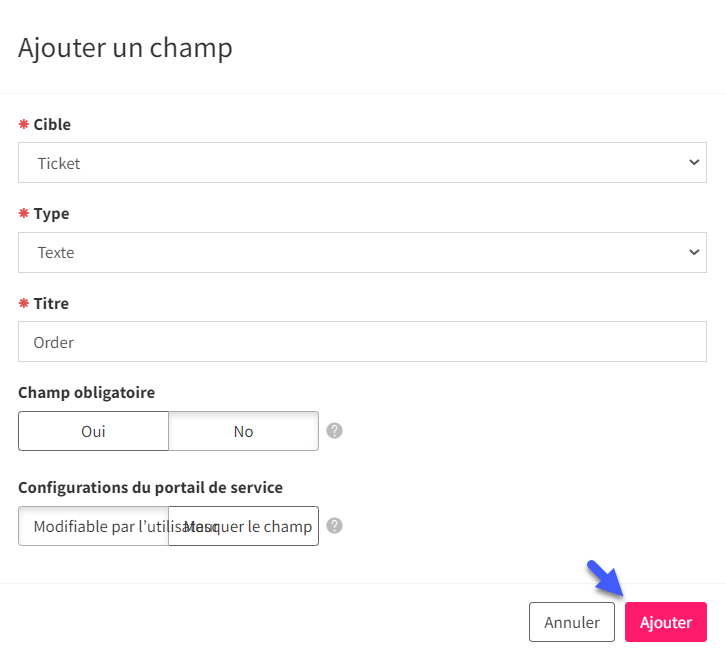The height and width of the screenshot is (661, 726).
Task: Click help icon beside Champ obligatoire
Action: point(334,431)
